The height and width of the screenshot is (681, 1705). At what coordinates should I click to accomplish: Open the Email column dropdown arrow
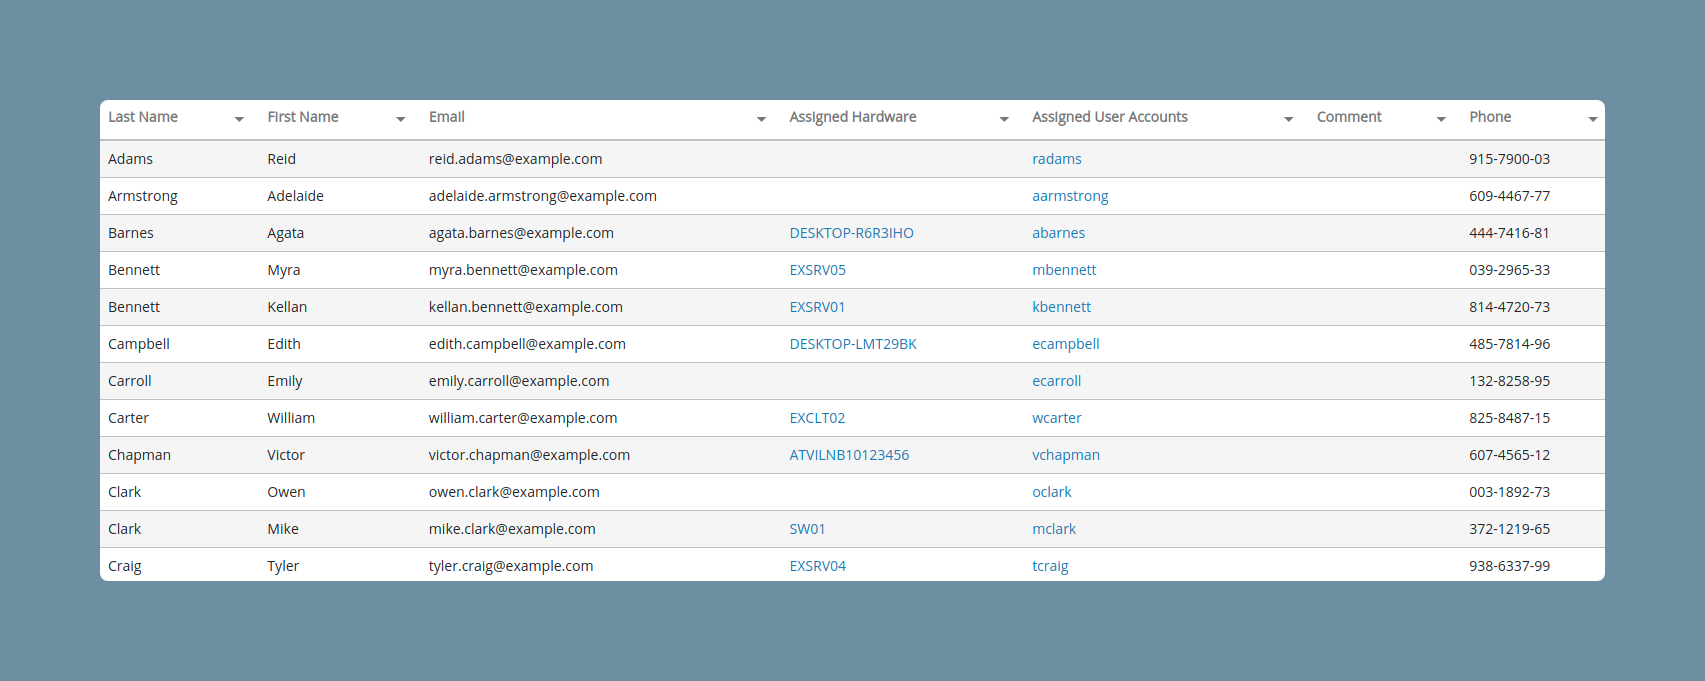(x=761, y=119)
